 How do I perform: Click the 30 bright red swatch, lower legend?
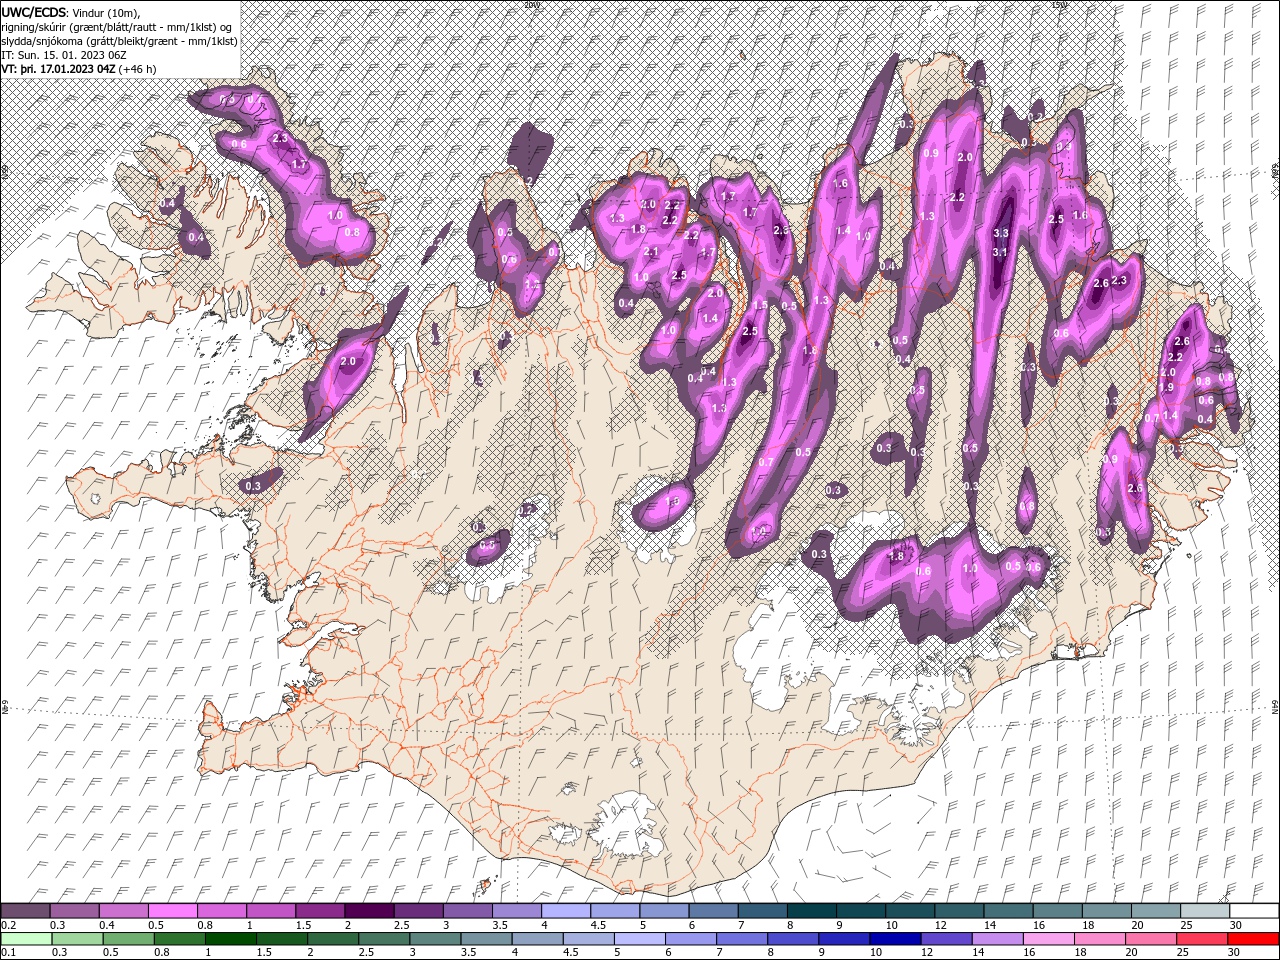click(x=1252, y=939)
